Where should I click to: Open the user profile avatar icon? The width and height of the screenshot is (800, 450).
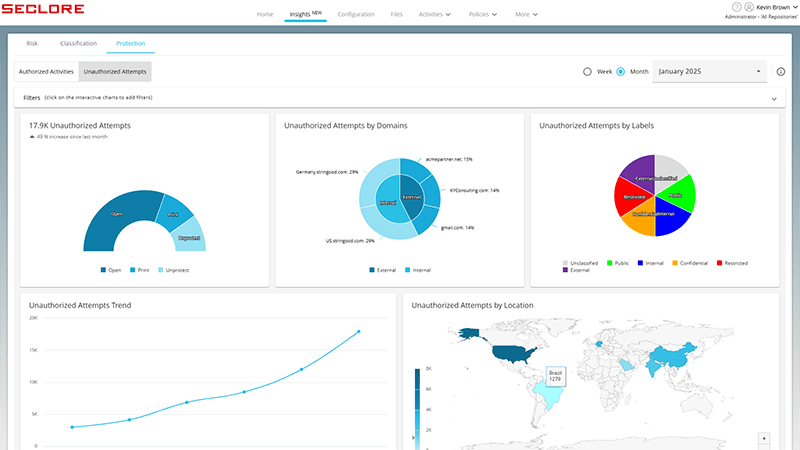pyautogui.click(x=749, y=7)
